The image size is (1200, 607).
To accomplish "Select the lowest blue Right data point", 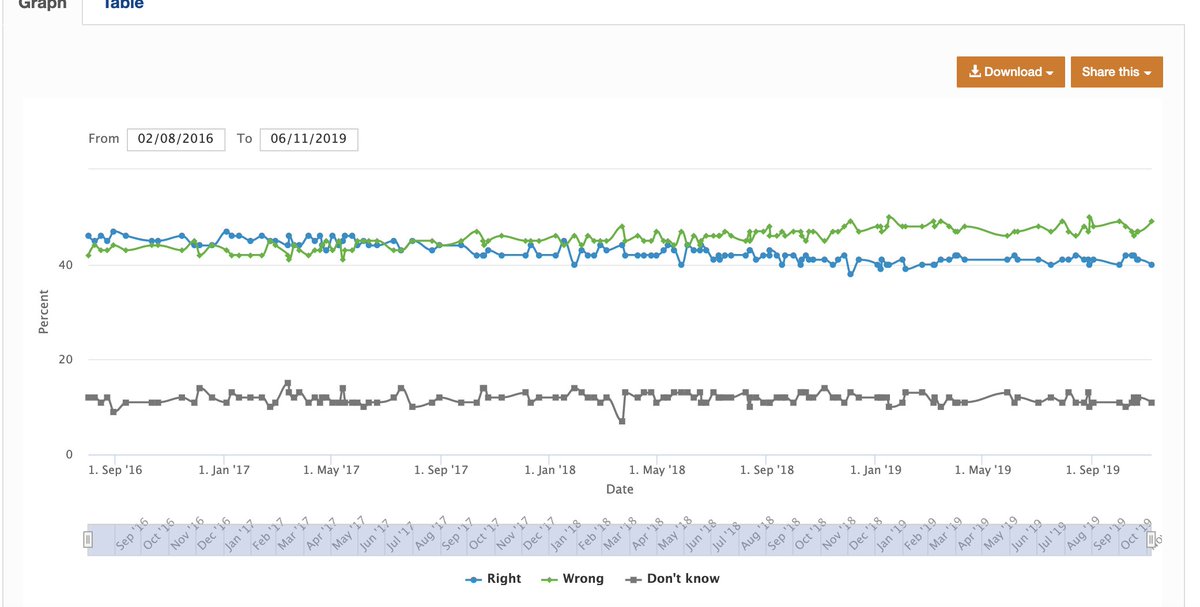I will click(850, 274).
